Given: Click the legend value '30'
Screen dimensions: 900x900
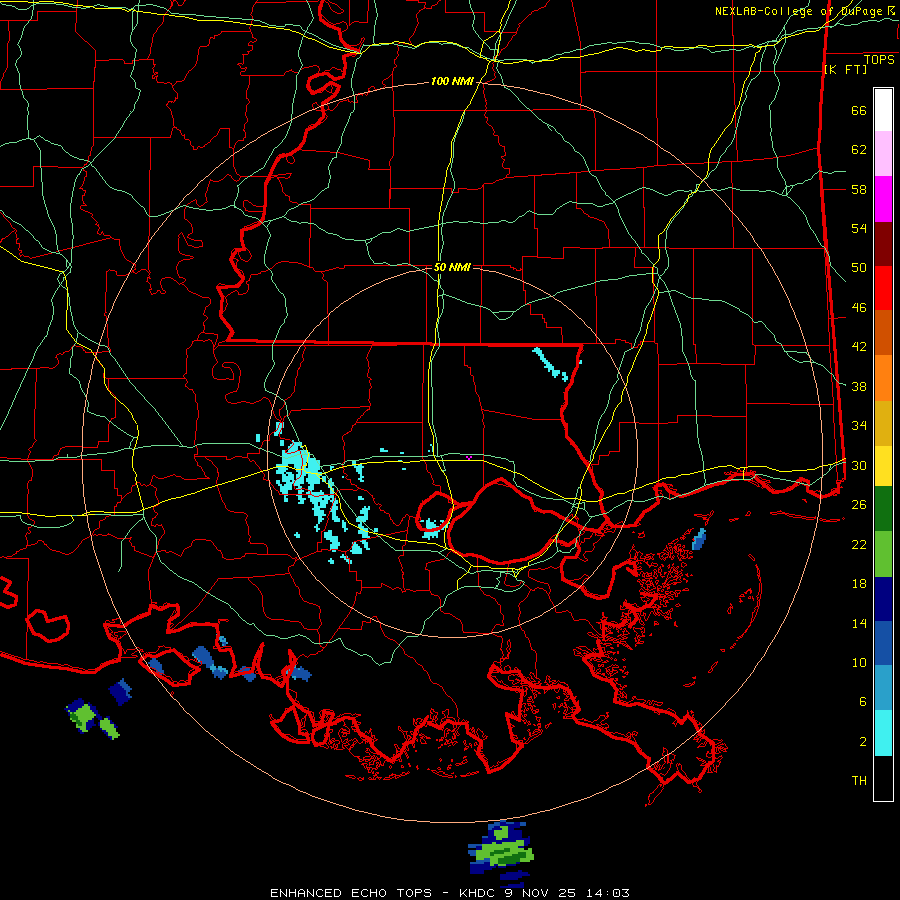Looking at the screenshot, I should (x=859, y=465).
